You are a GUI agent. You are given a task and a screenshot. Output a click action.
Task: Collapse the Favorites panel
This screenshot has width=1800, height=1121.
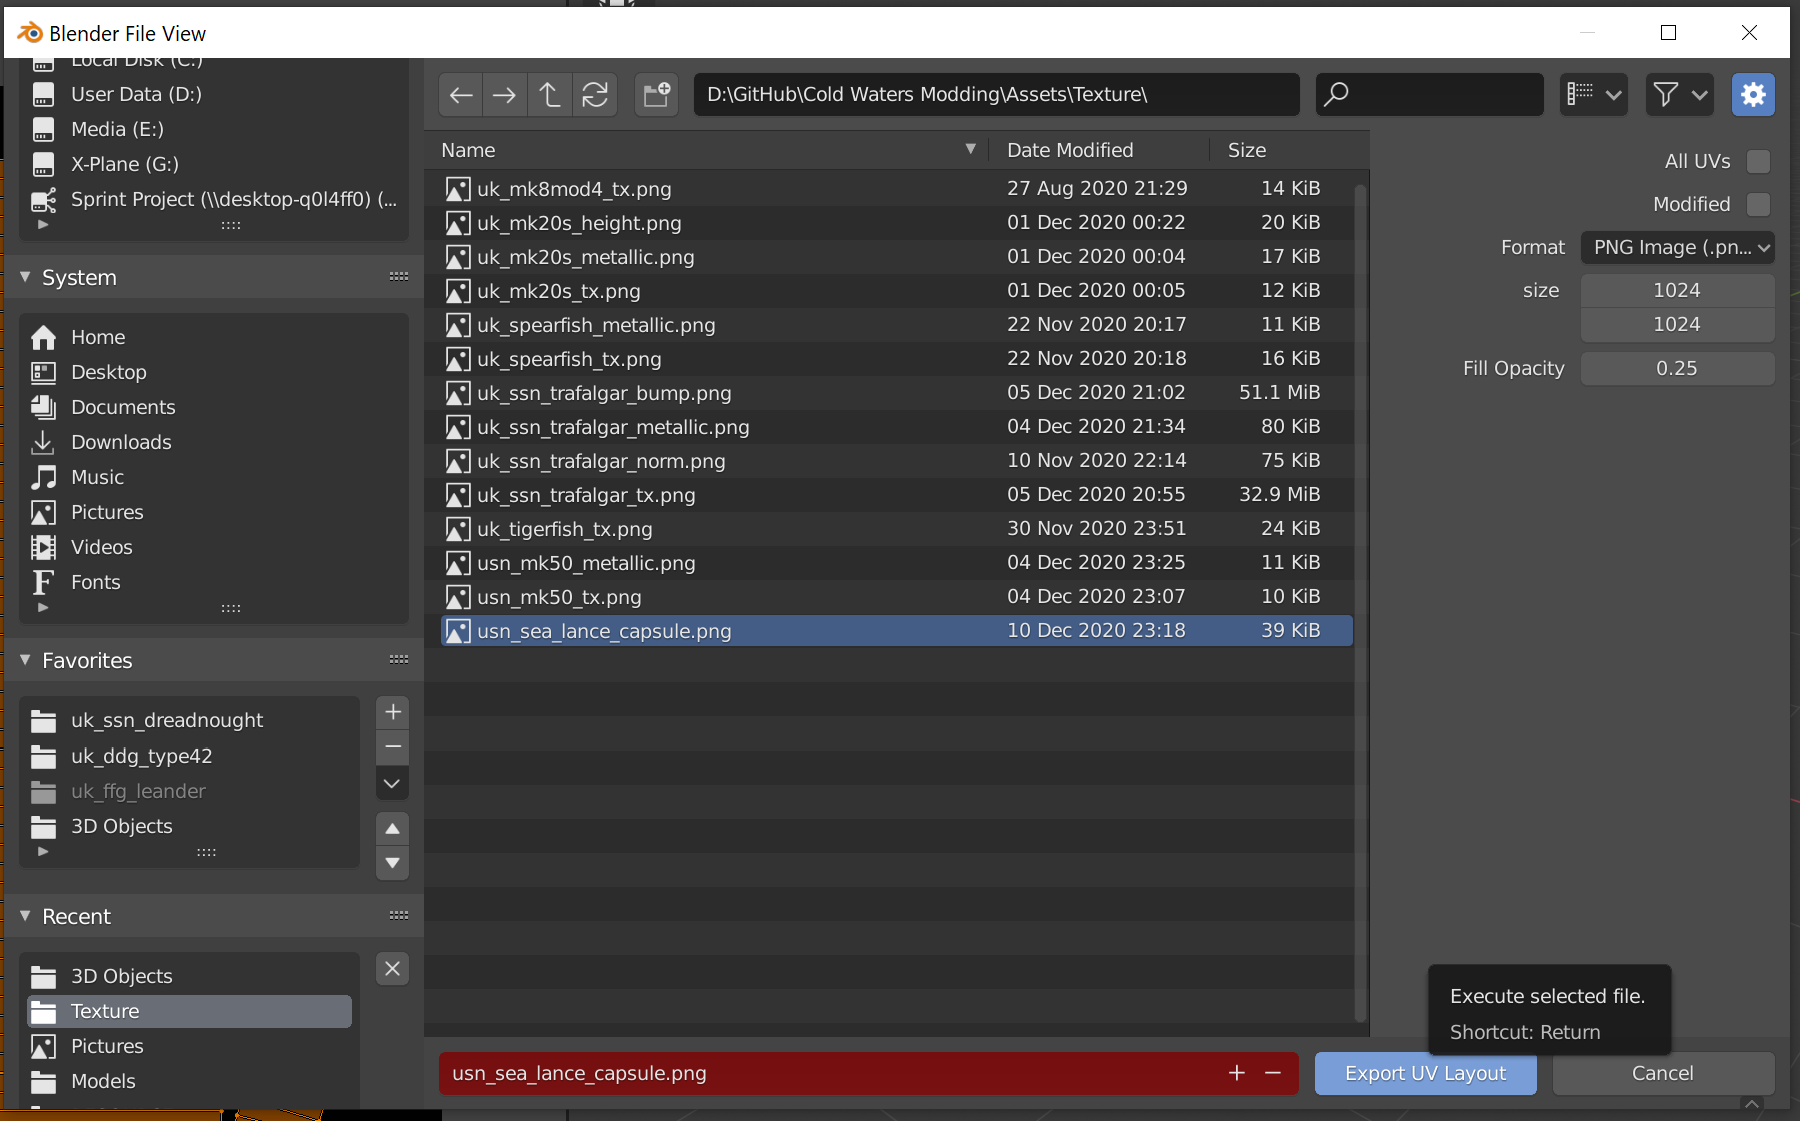(25, 660)
